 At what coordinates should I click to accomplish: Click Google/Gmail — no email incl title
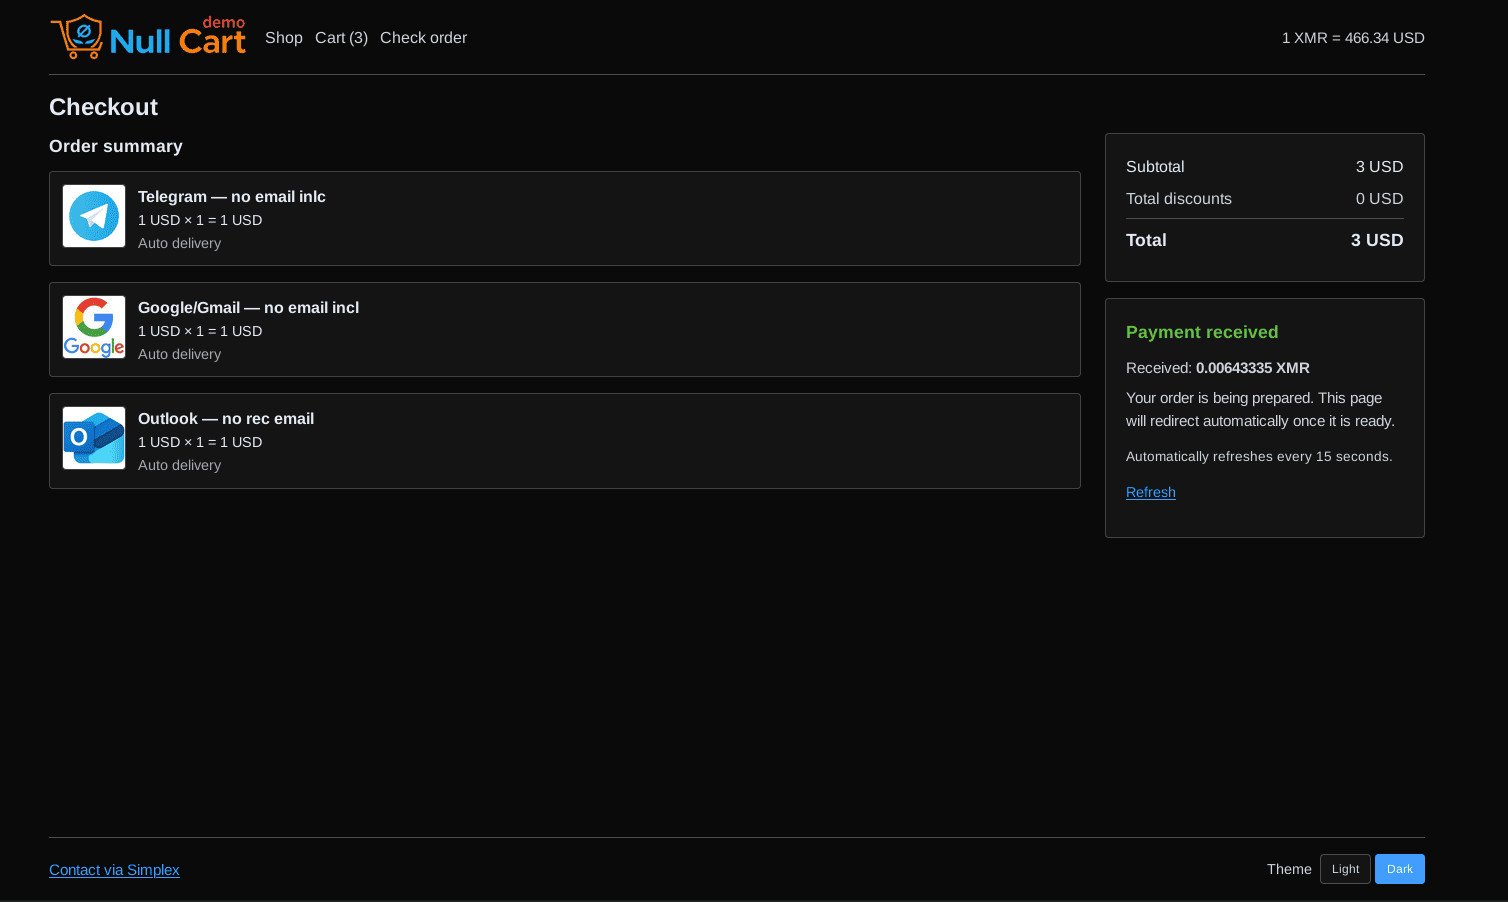[x=248, y=308]
